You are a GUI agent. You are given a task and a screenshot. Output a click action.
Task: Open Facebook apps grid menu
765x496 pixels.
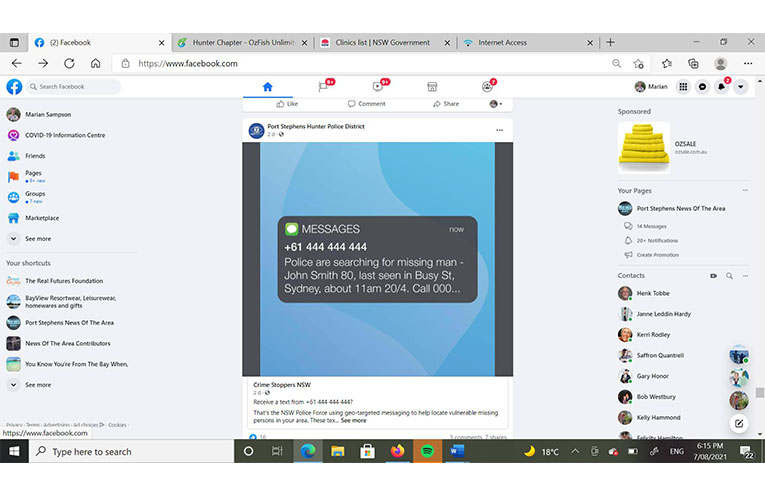point(684,87)
